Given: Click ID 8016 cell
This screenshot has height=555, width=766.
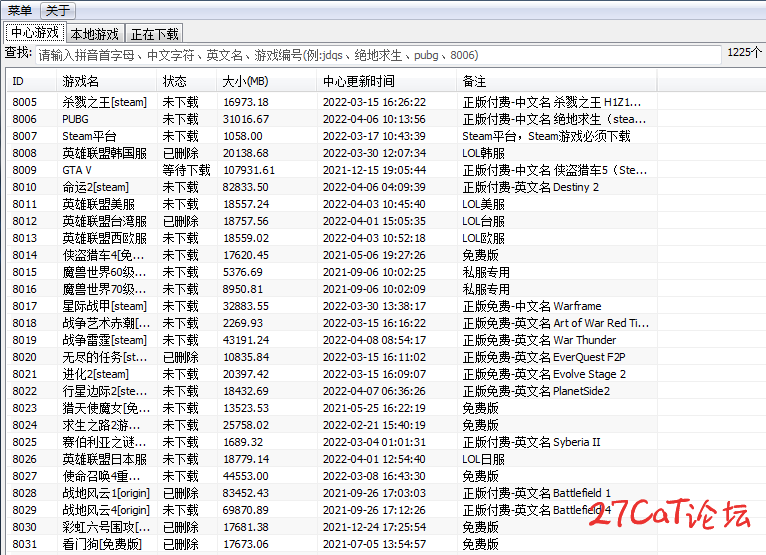Looking at the screenshot, I should 24,289.
